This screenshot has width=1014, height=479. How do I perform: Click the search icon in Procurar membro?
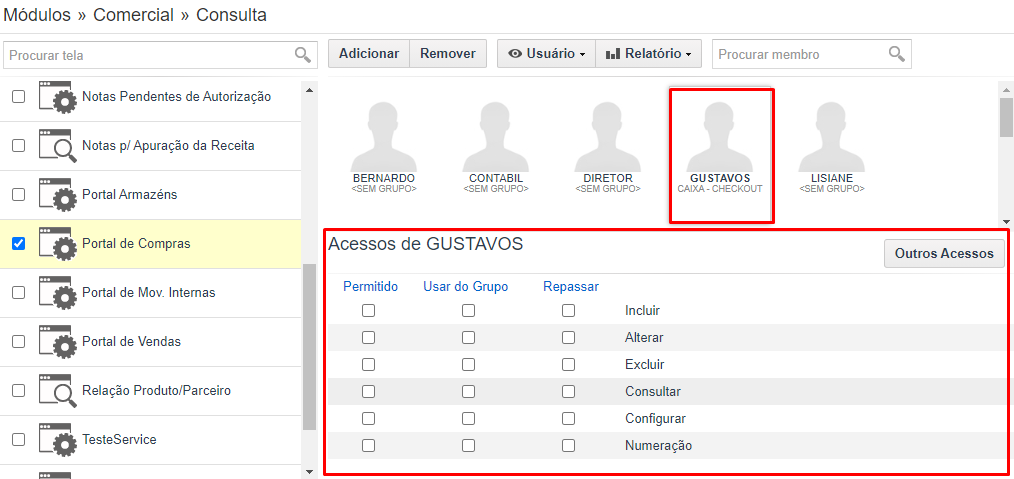click(896, 54)
